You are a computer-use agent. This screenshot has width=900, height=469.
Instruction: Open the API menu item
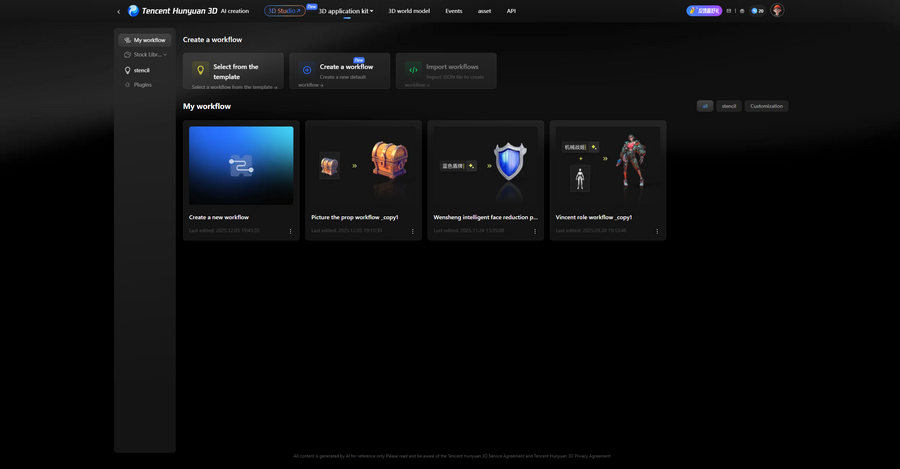(x=511, y=11)
